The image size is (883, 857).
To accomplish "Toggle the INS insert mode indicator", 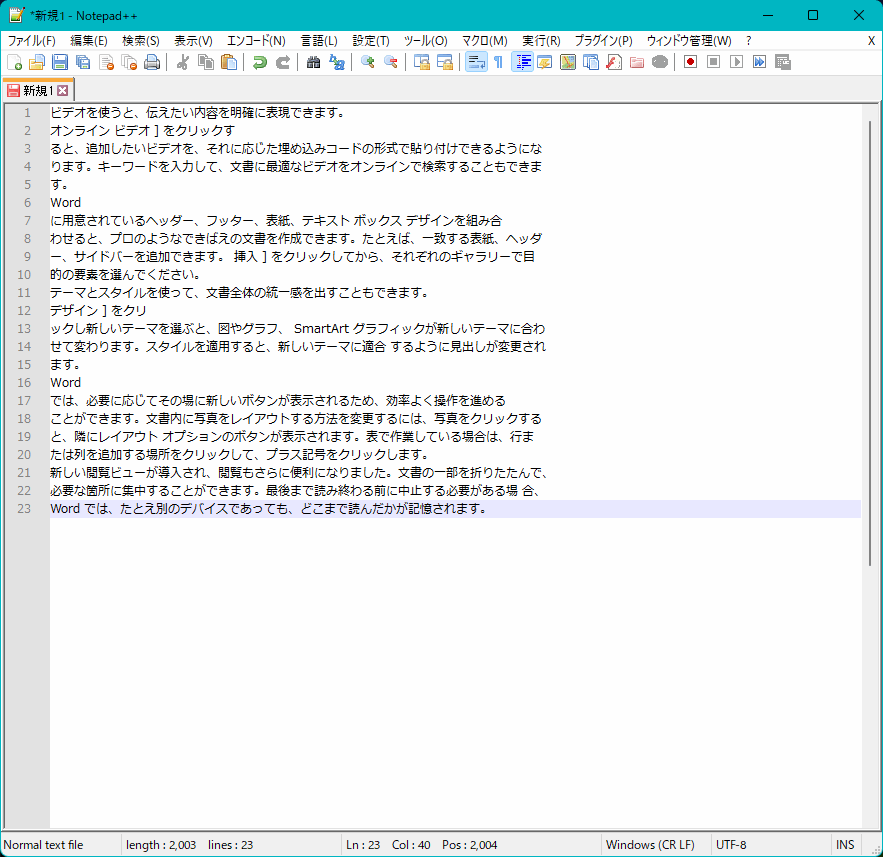I will 845,845.
